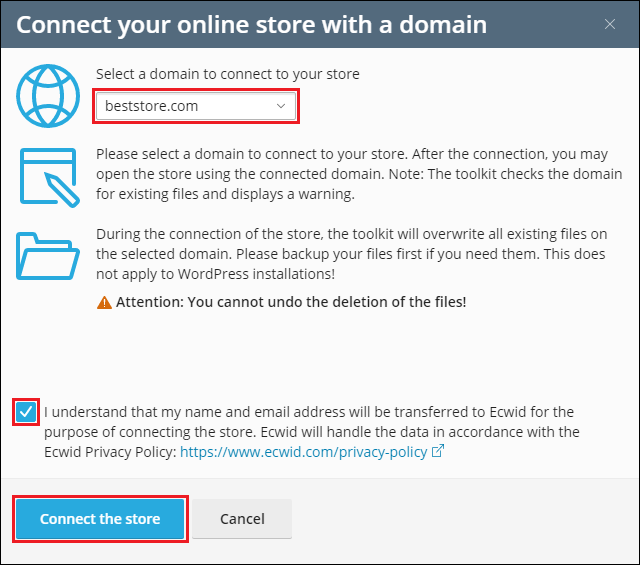Click the external link icon after the privacy URL
This screenshot has width=640, height=565.
click(x=437, y=452)
